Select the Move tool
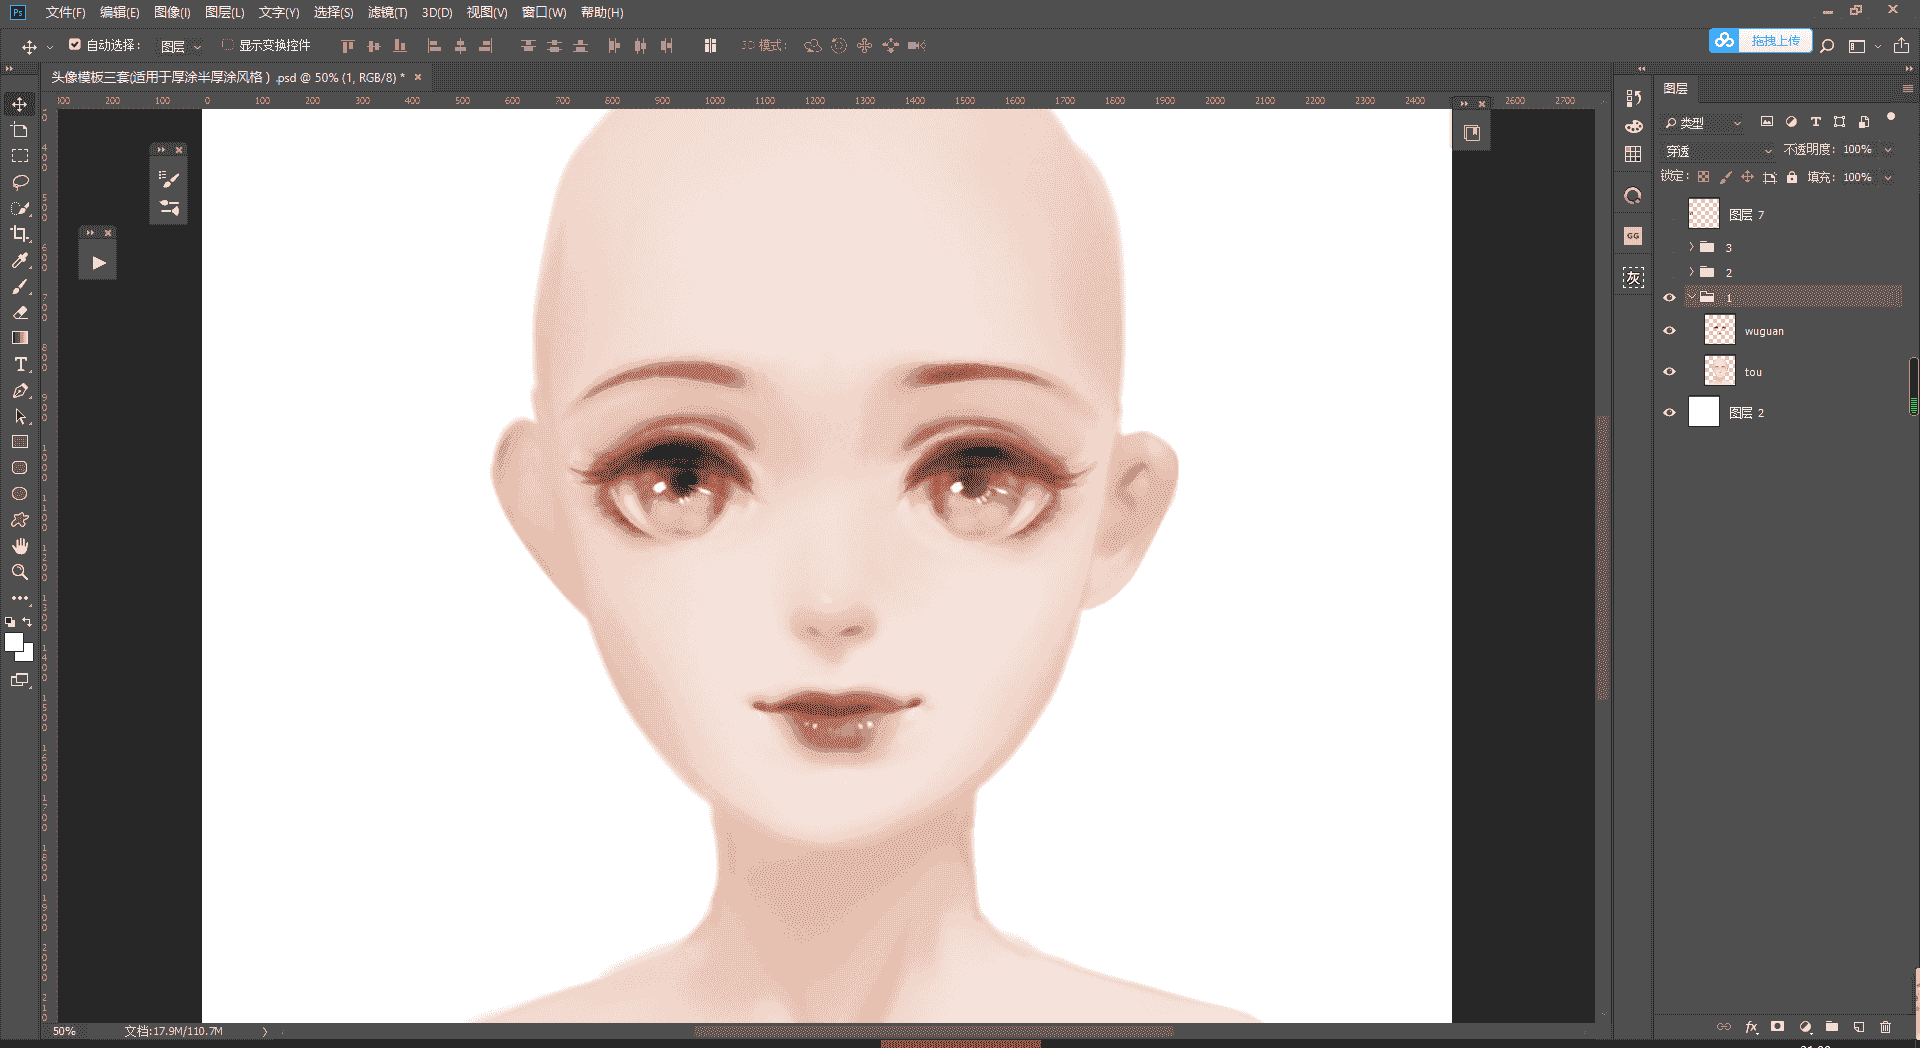Viewport: 1920px width, 1048px height. pyautogui.click(x=19, y=104)
